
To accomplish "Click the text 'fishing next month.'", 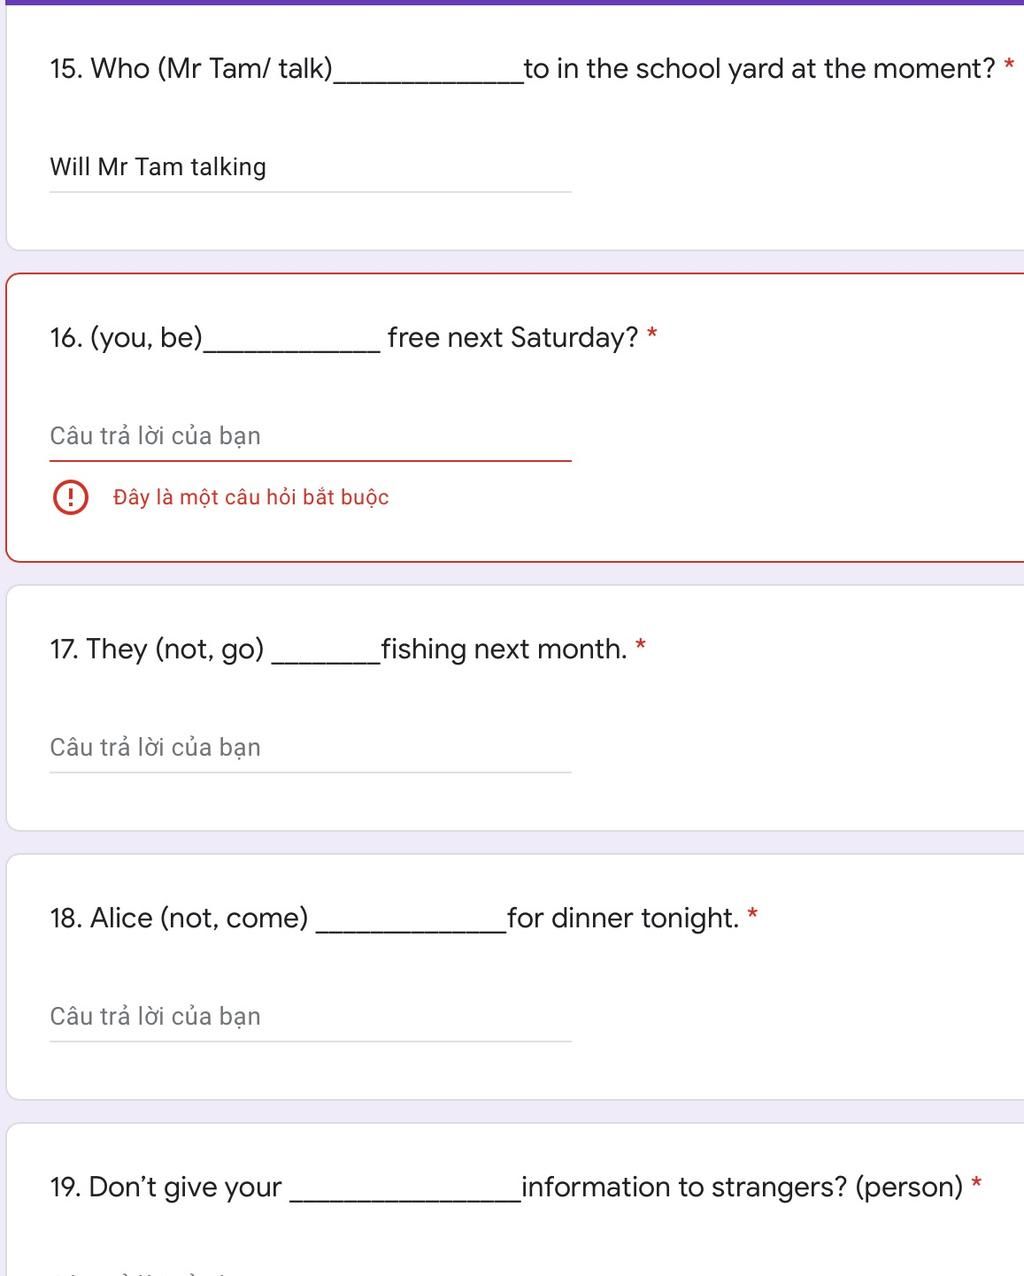I will pos(504,649).
